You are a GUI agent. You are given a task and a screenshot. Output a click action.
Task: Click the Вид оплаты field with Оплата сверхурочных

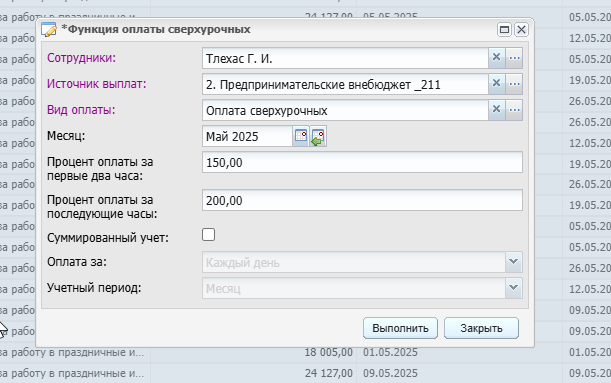[x=345, y=110]
